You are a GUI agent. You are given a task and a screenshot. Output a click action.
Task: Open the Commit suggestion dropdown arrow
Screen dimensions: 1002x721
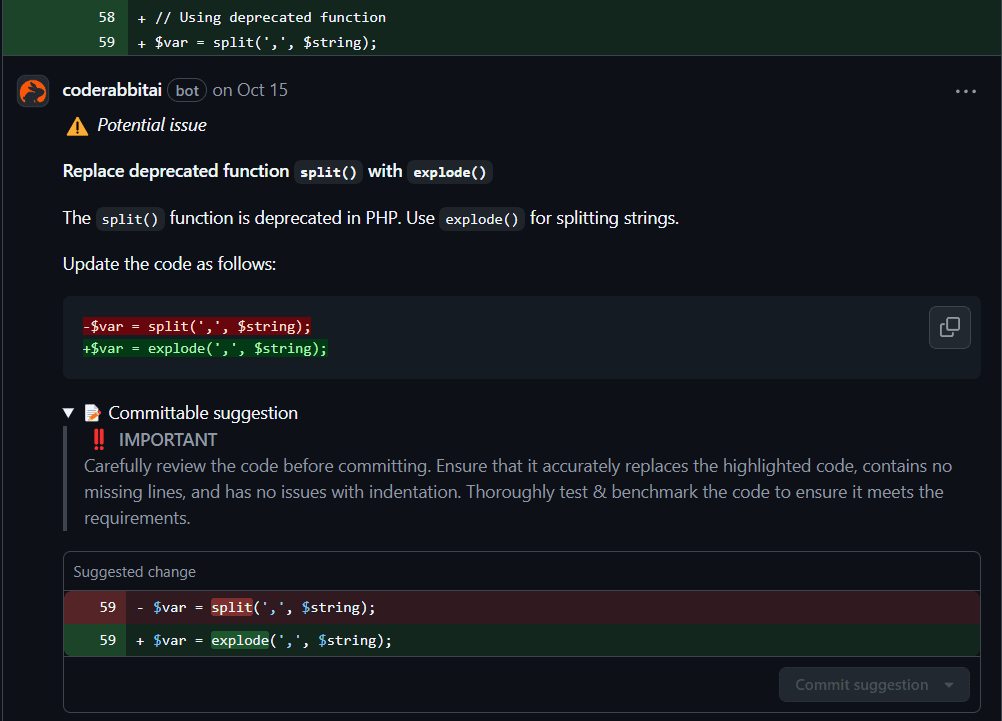coord(949,685)
